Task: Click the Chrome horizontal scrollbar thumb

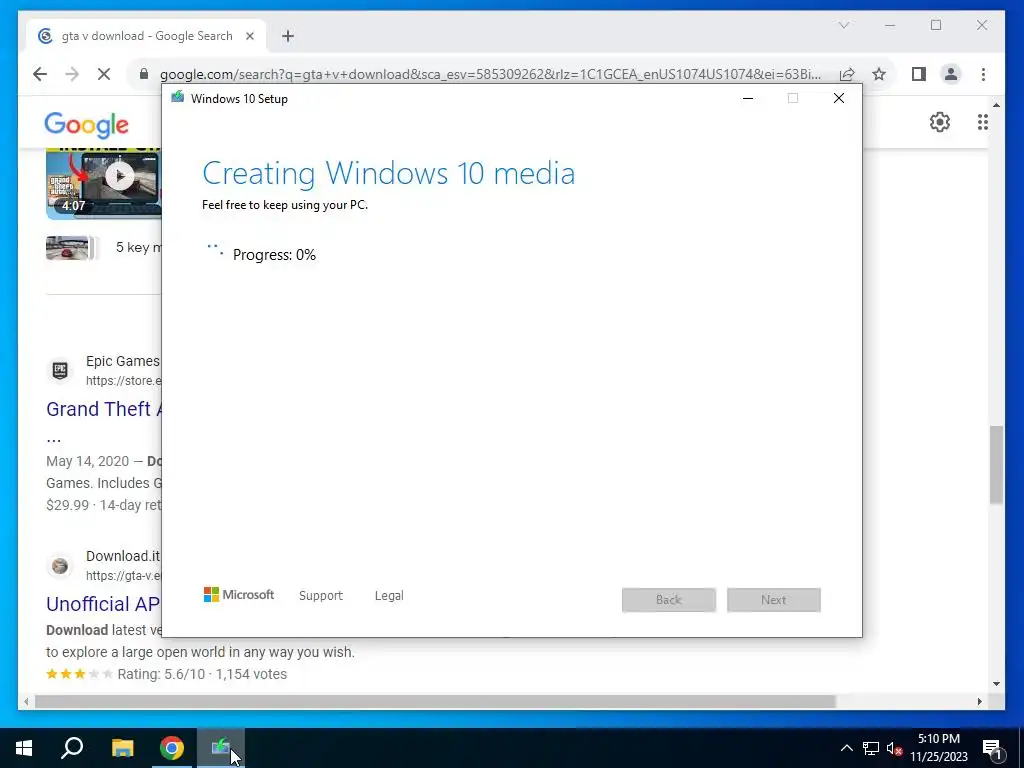Action: pos(435,701)
